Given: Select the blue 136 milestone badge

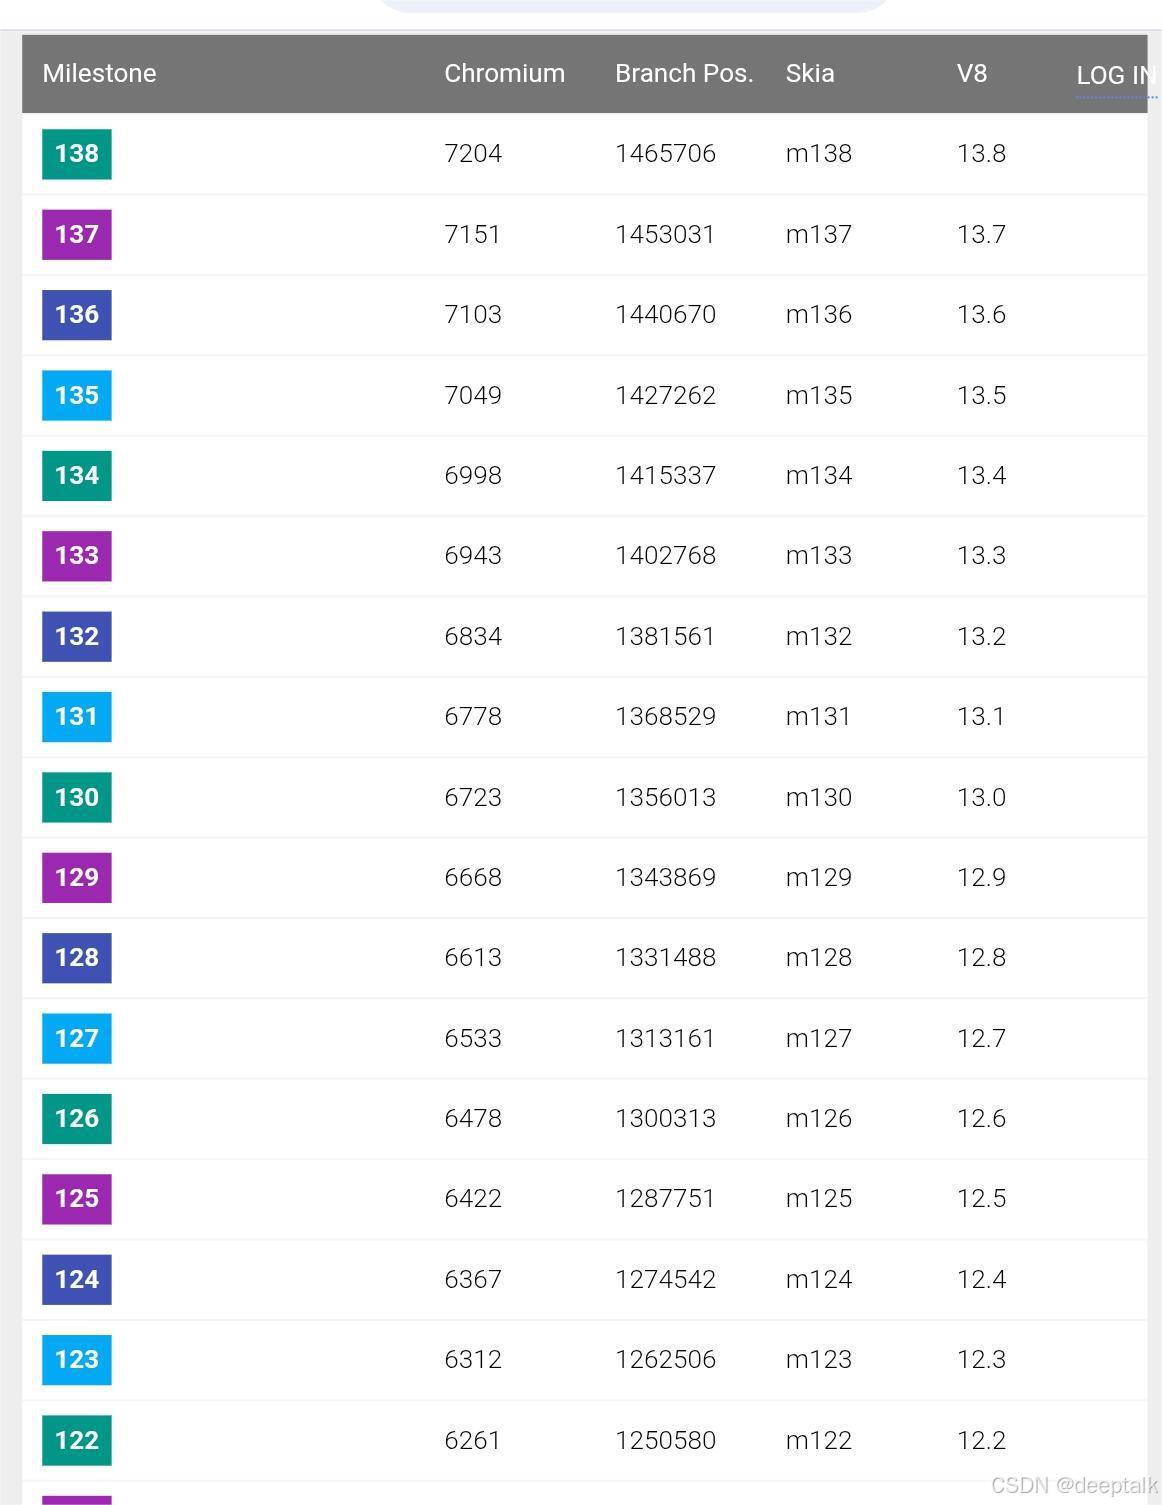Looking at the screenshot, I should coord(76,314).
